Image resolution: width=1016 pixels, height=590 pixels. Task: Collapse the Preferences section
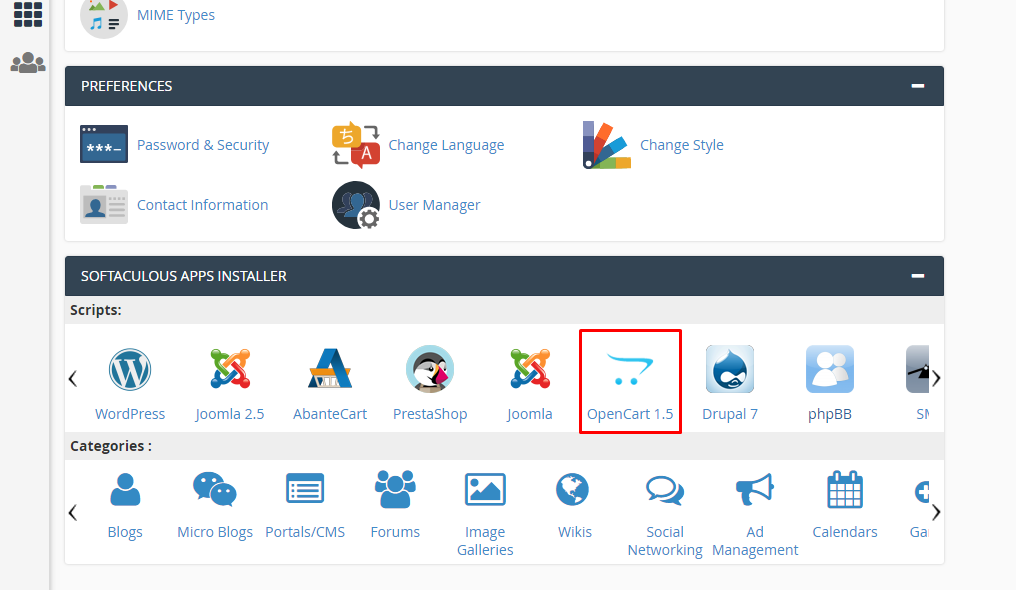pyautogui.click(x=918, y=85)
